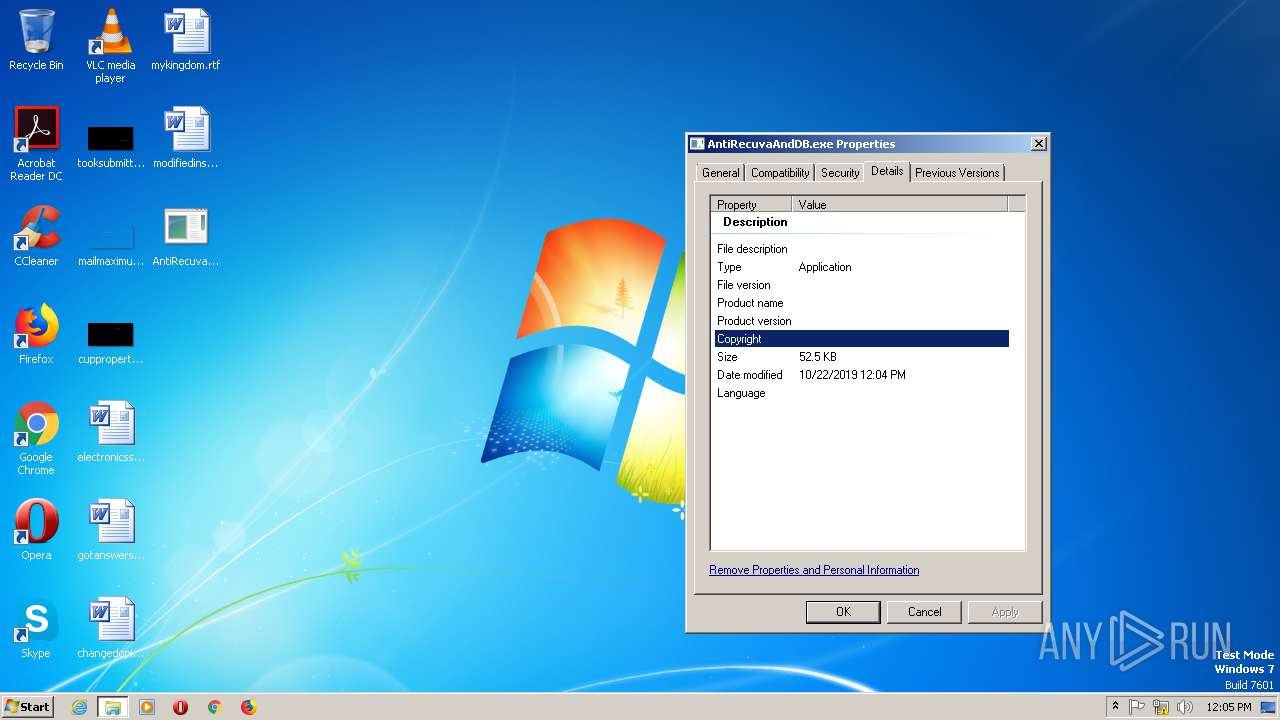This screenshot has height=720, width=1280.
Task: Open the Start menu
Action: (28, 707)
